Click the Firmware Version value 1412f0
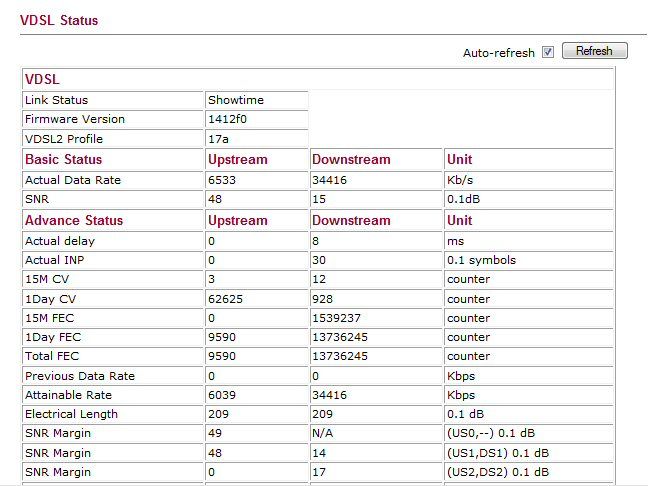 [227, 119]
